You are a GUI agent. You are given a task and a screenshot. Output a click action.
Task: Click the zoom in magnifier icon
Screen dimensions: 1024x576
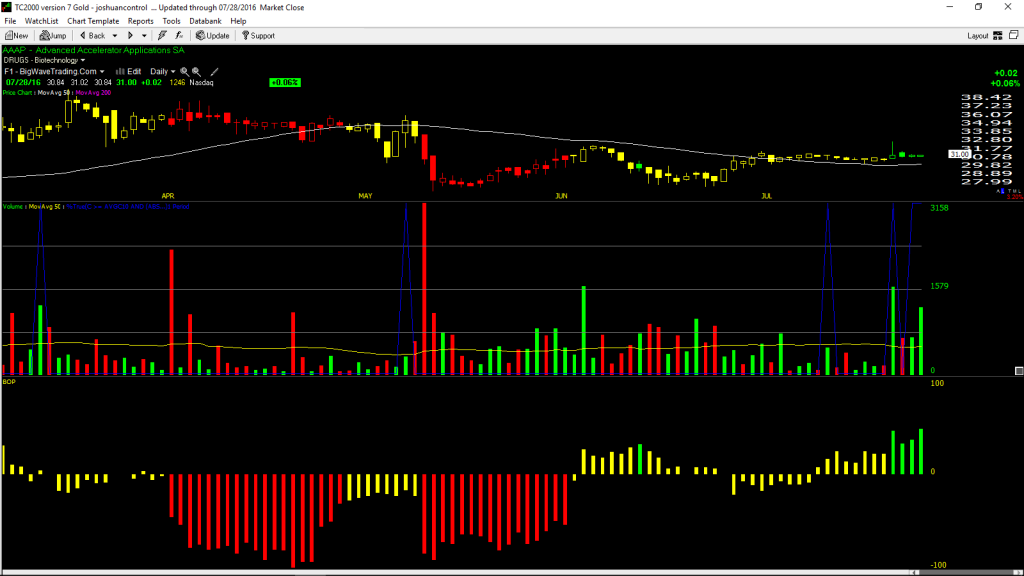coord(184,71)
